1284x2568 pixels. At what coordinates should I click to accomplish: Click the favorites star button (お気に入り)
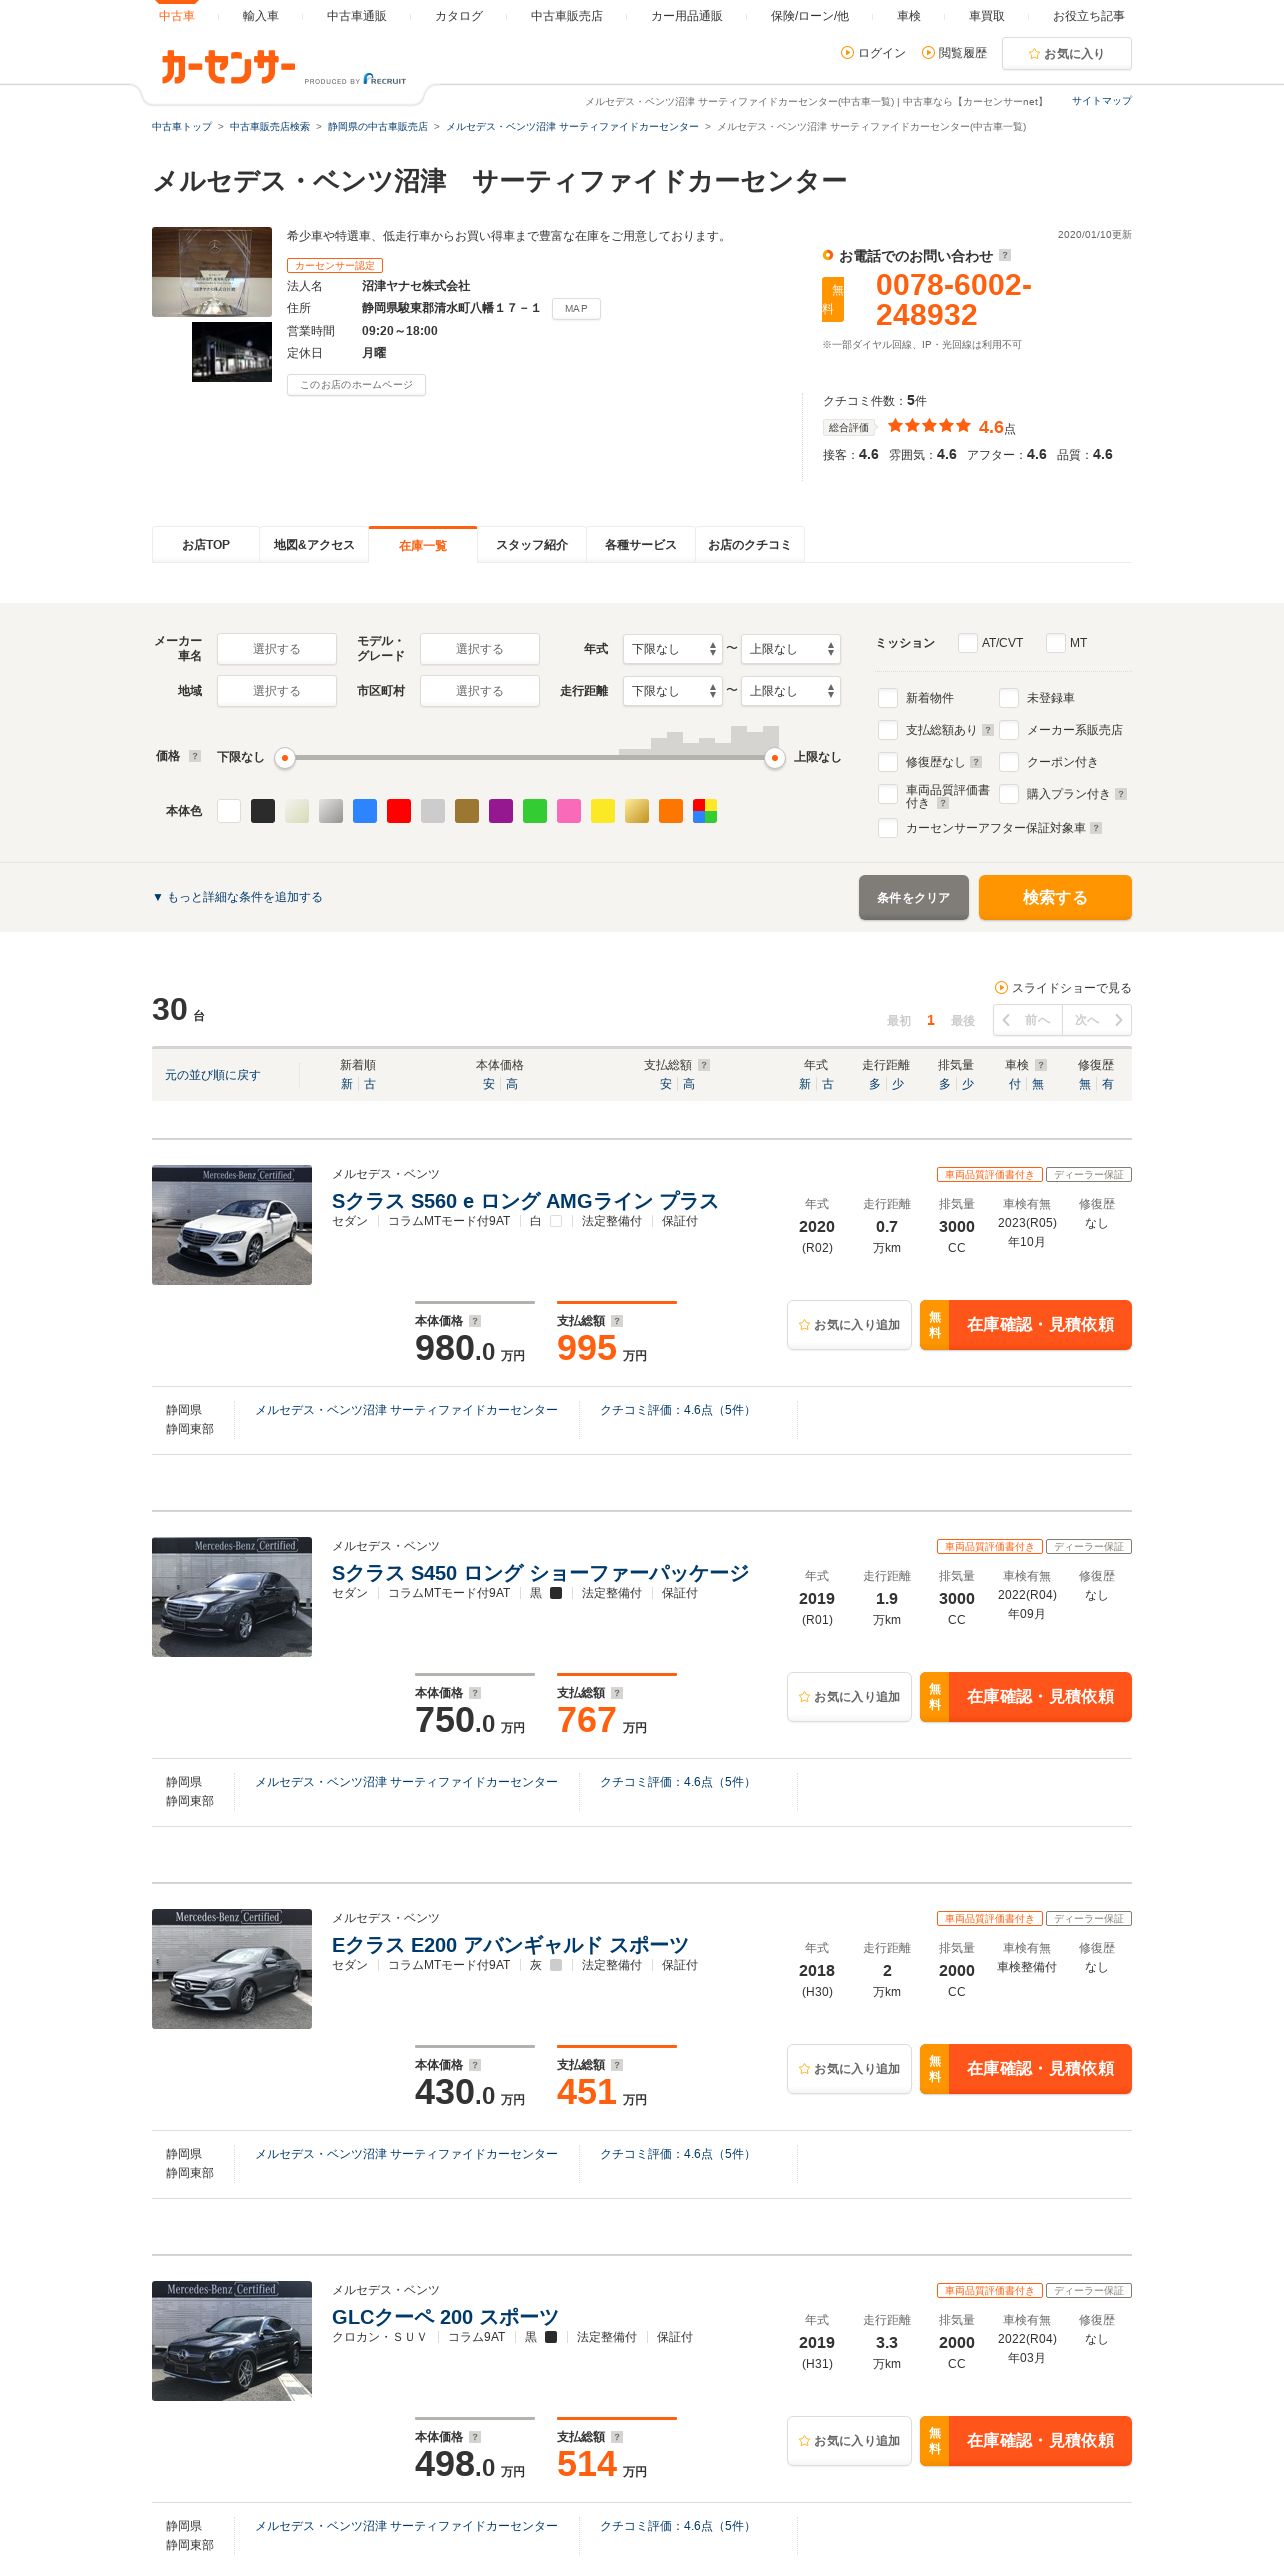tap(1066, 54)
